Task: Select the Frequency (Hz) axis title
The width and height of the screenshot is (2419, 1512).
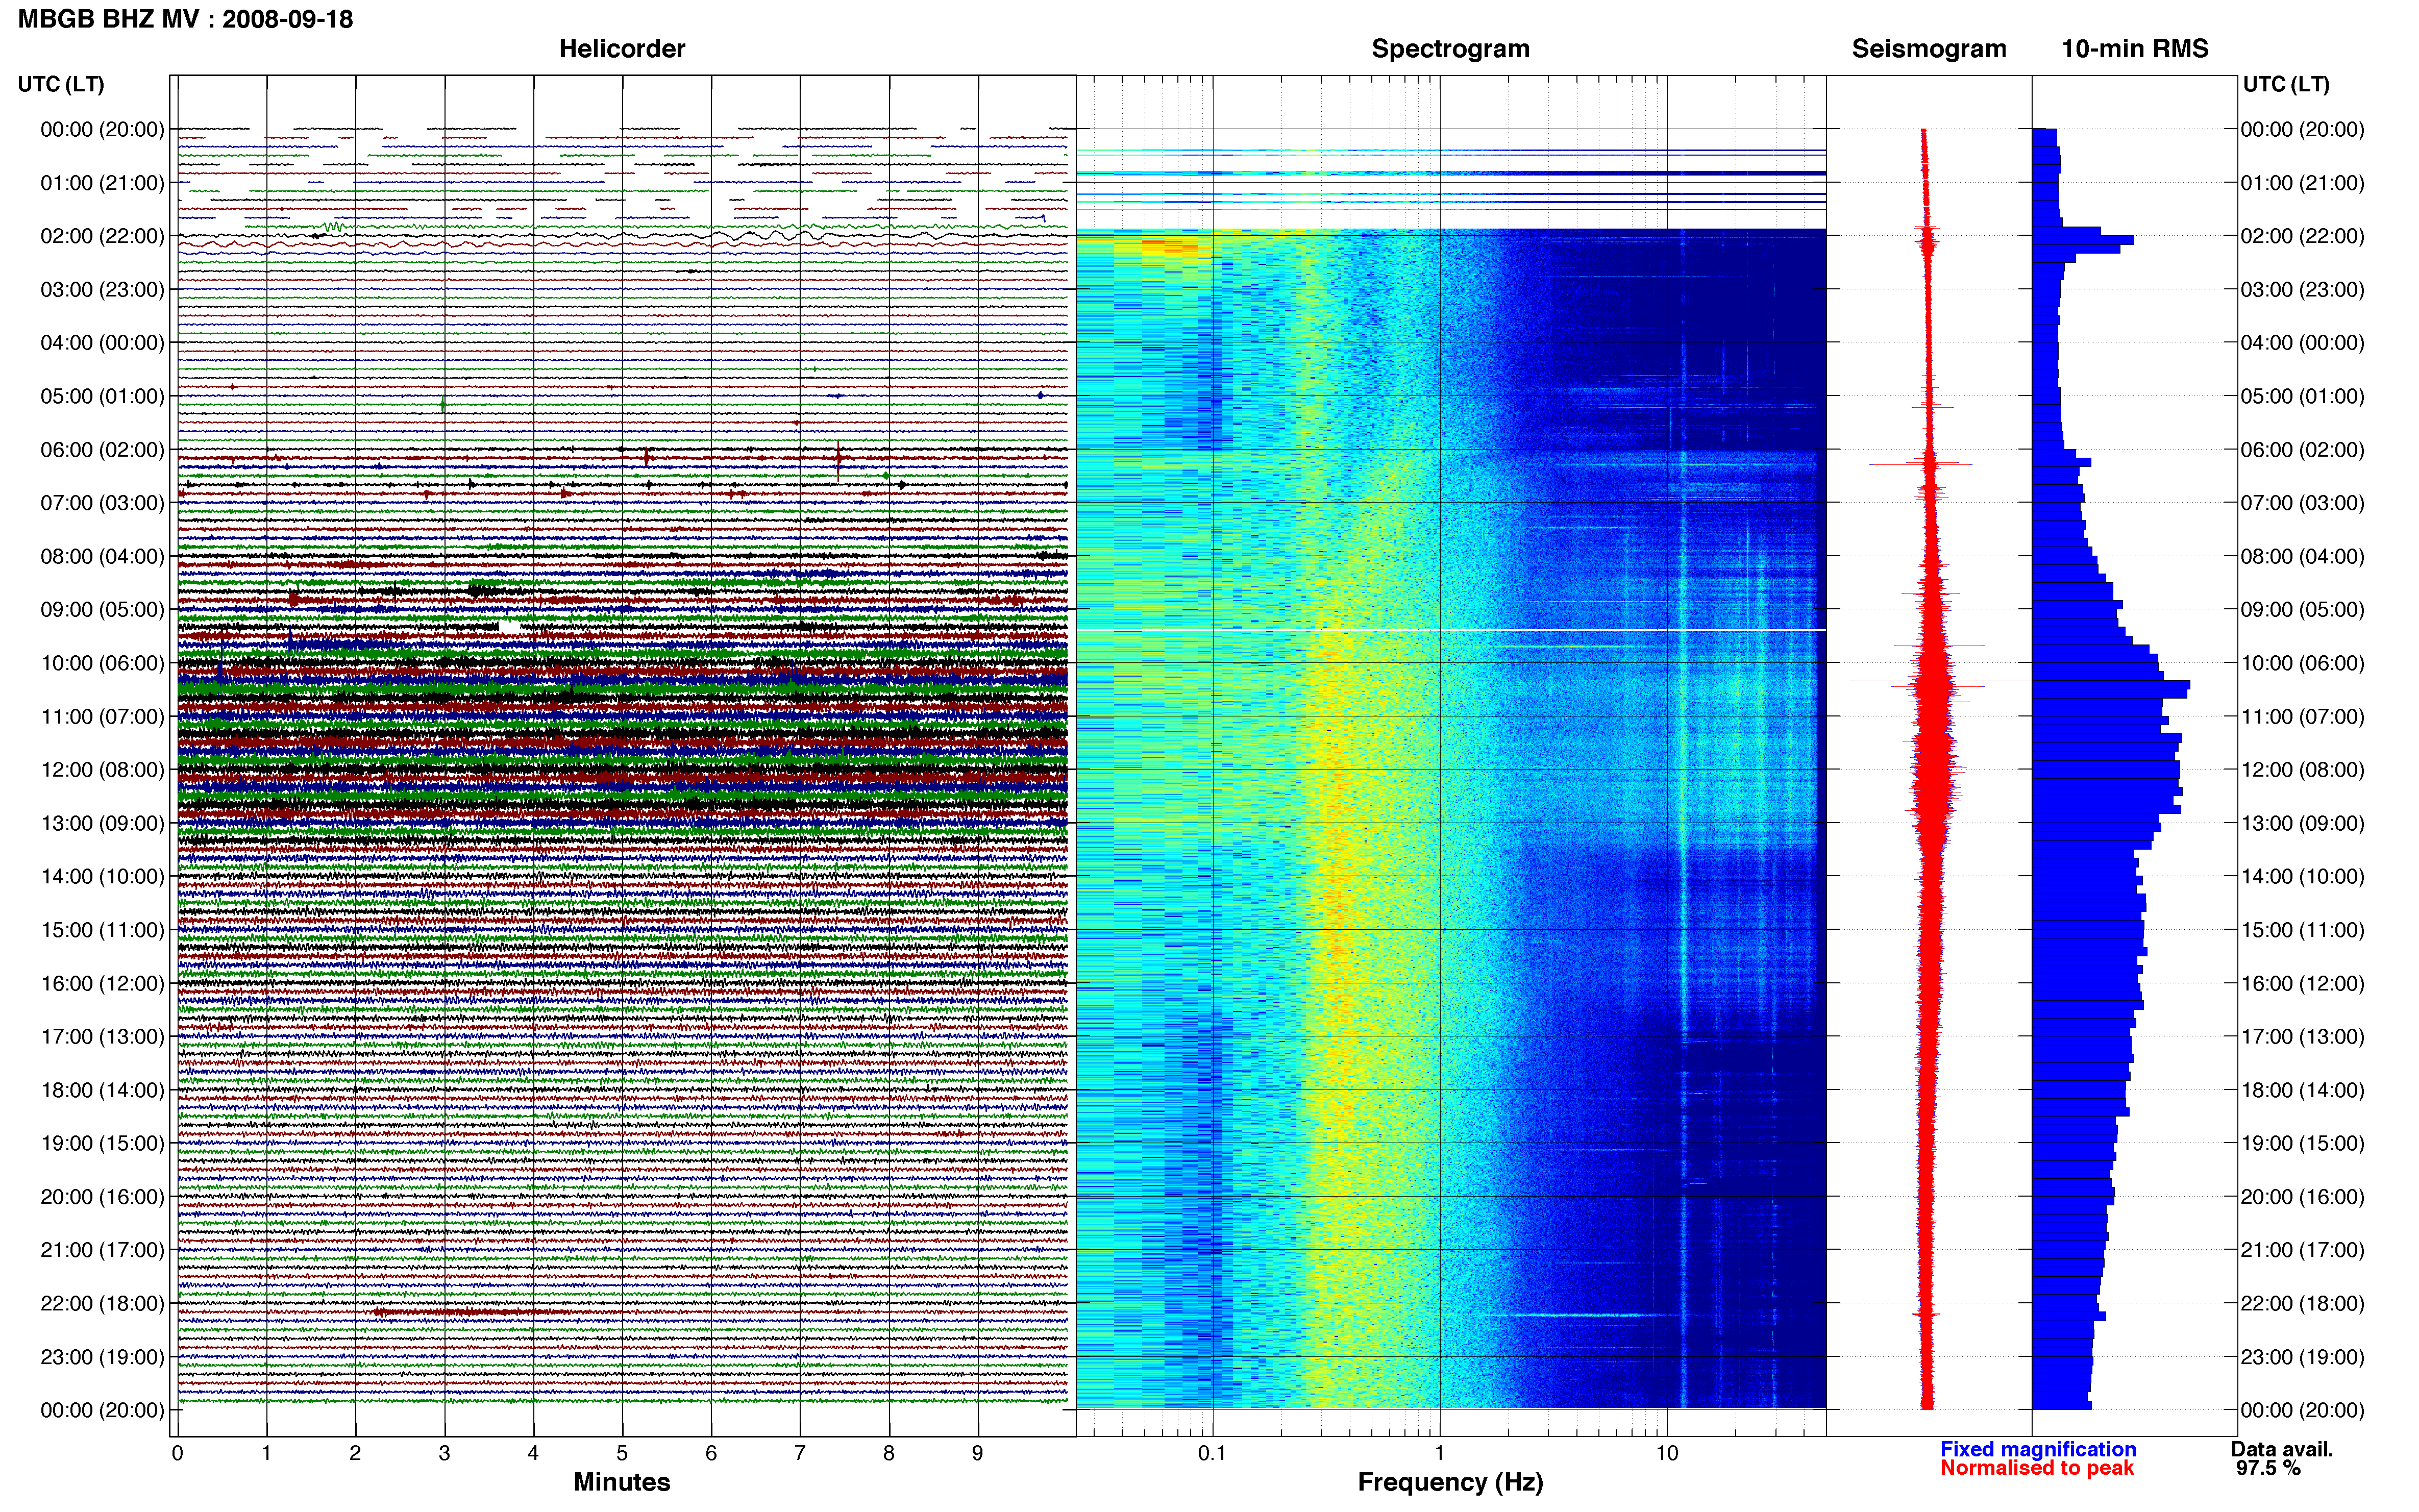Action: point(1450,1482)
